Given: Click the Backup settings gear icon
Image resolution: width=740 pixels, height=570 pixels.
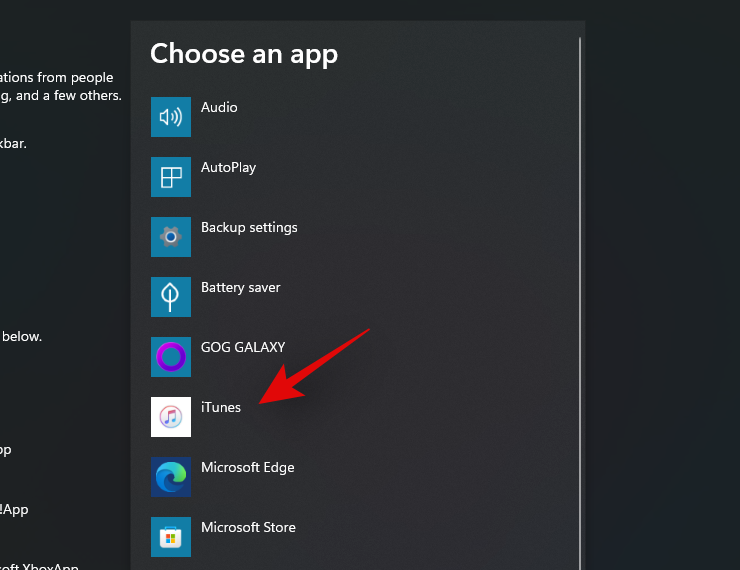Looking at the screenshot, I should pyautogui.click(x=171, y=237).
